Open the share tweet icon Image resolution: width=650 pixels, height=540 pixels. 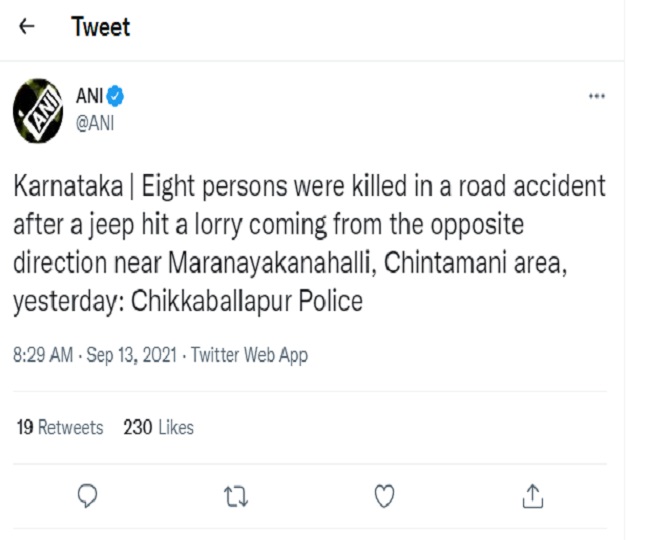pos(533,495)
